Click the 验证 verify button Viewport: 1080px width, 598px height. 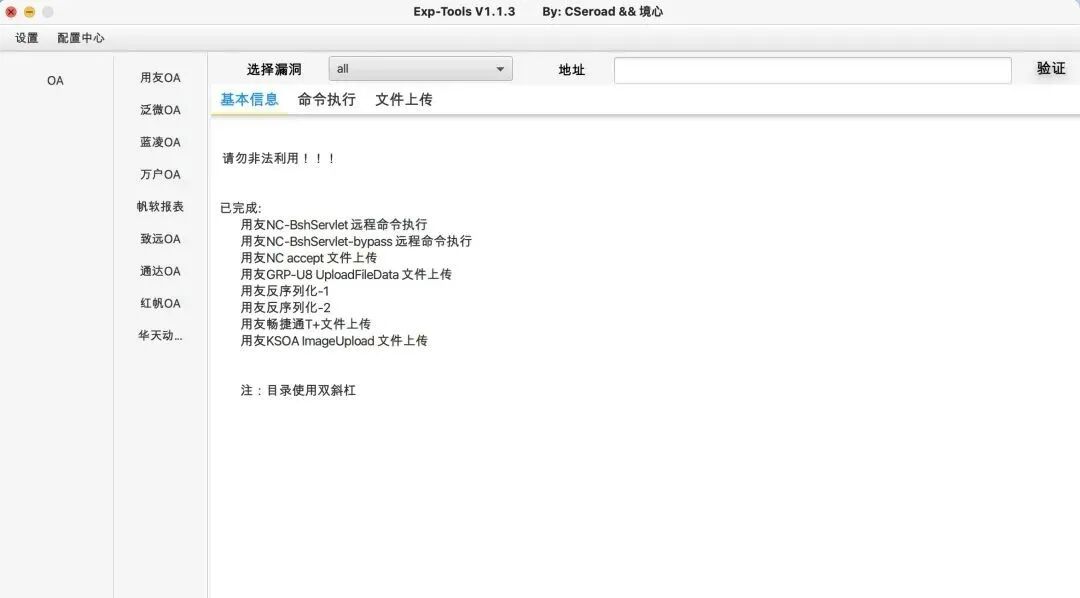tap(1051, 68)
